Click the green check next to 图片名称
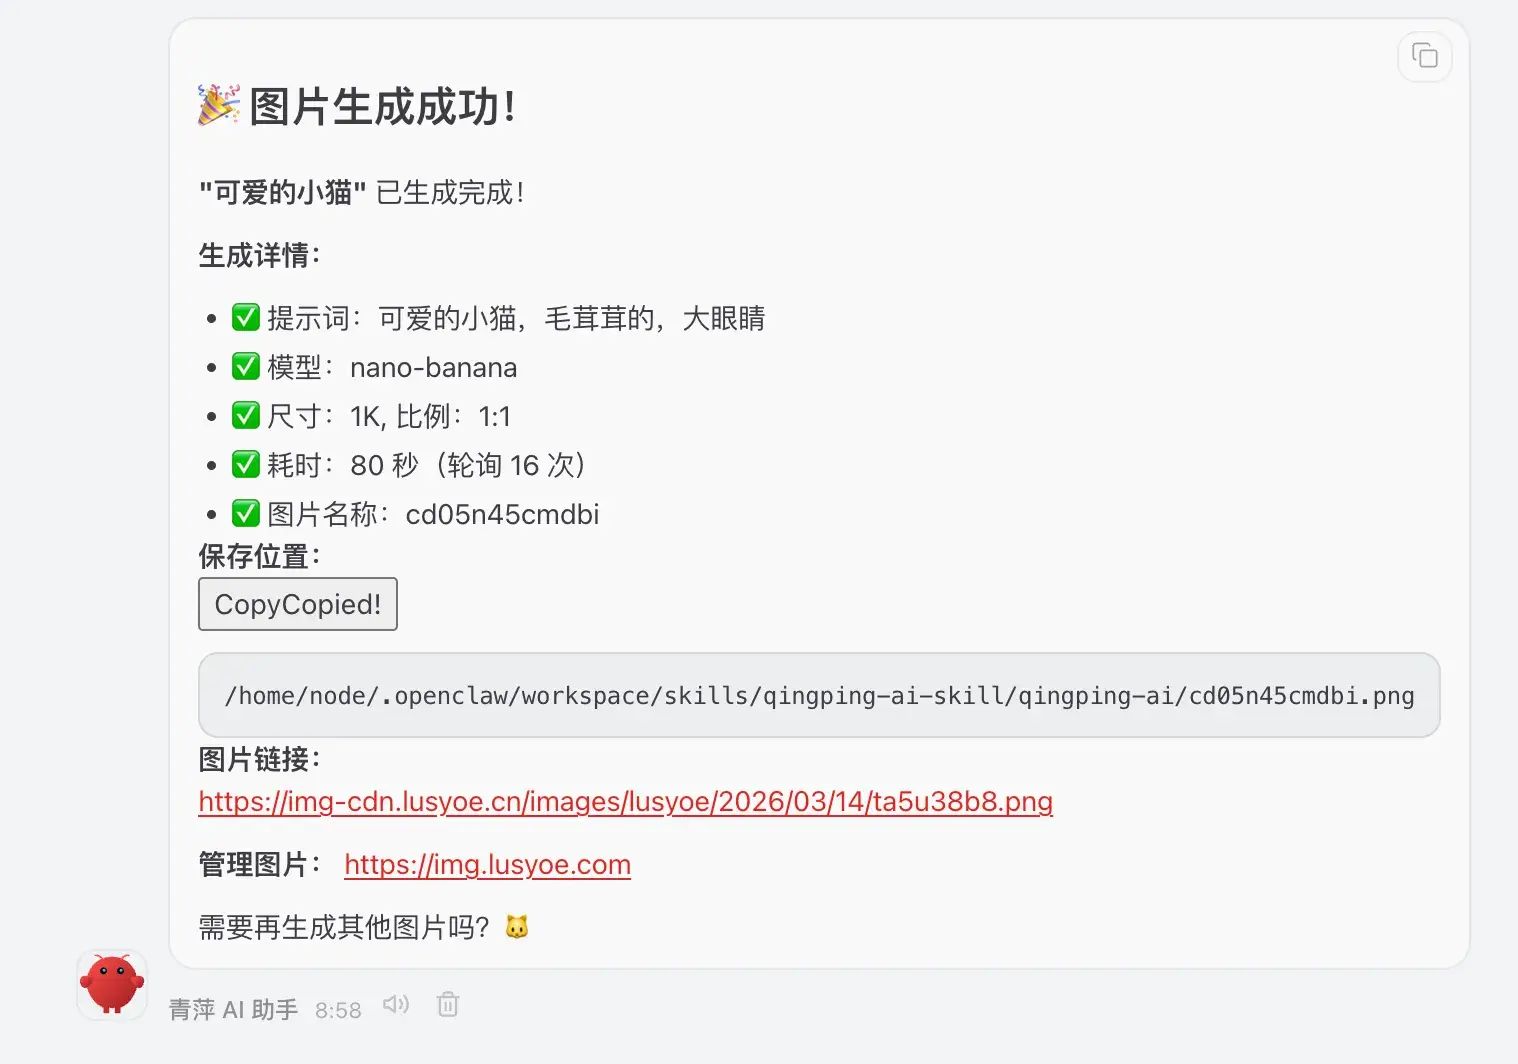1518x1064 pixels. [245, 514]
